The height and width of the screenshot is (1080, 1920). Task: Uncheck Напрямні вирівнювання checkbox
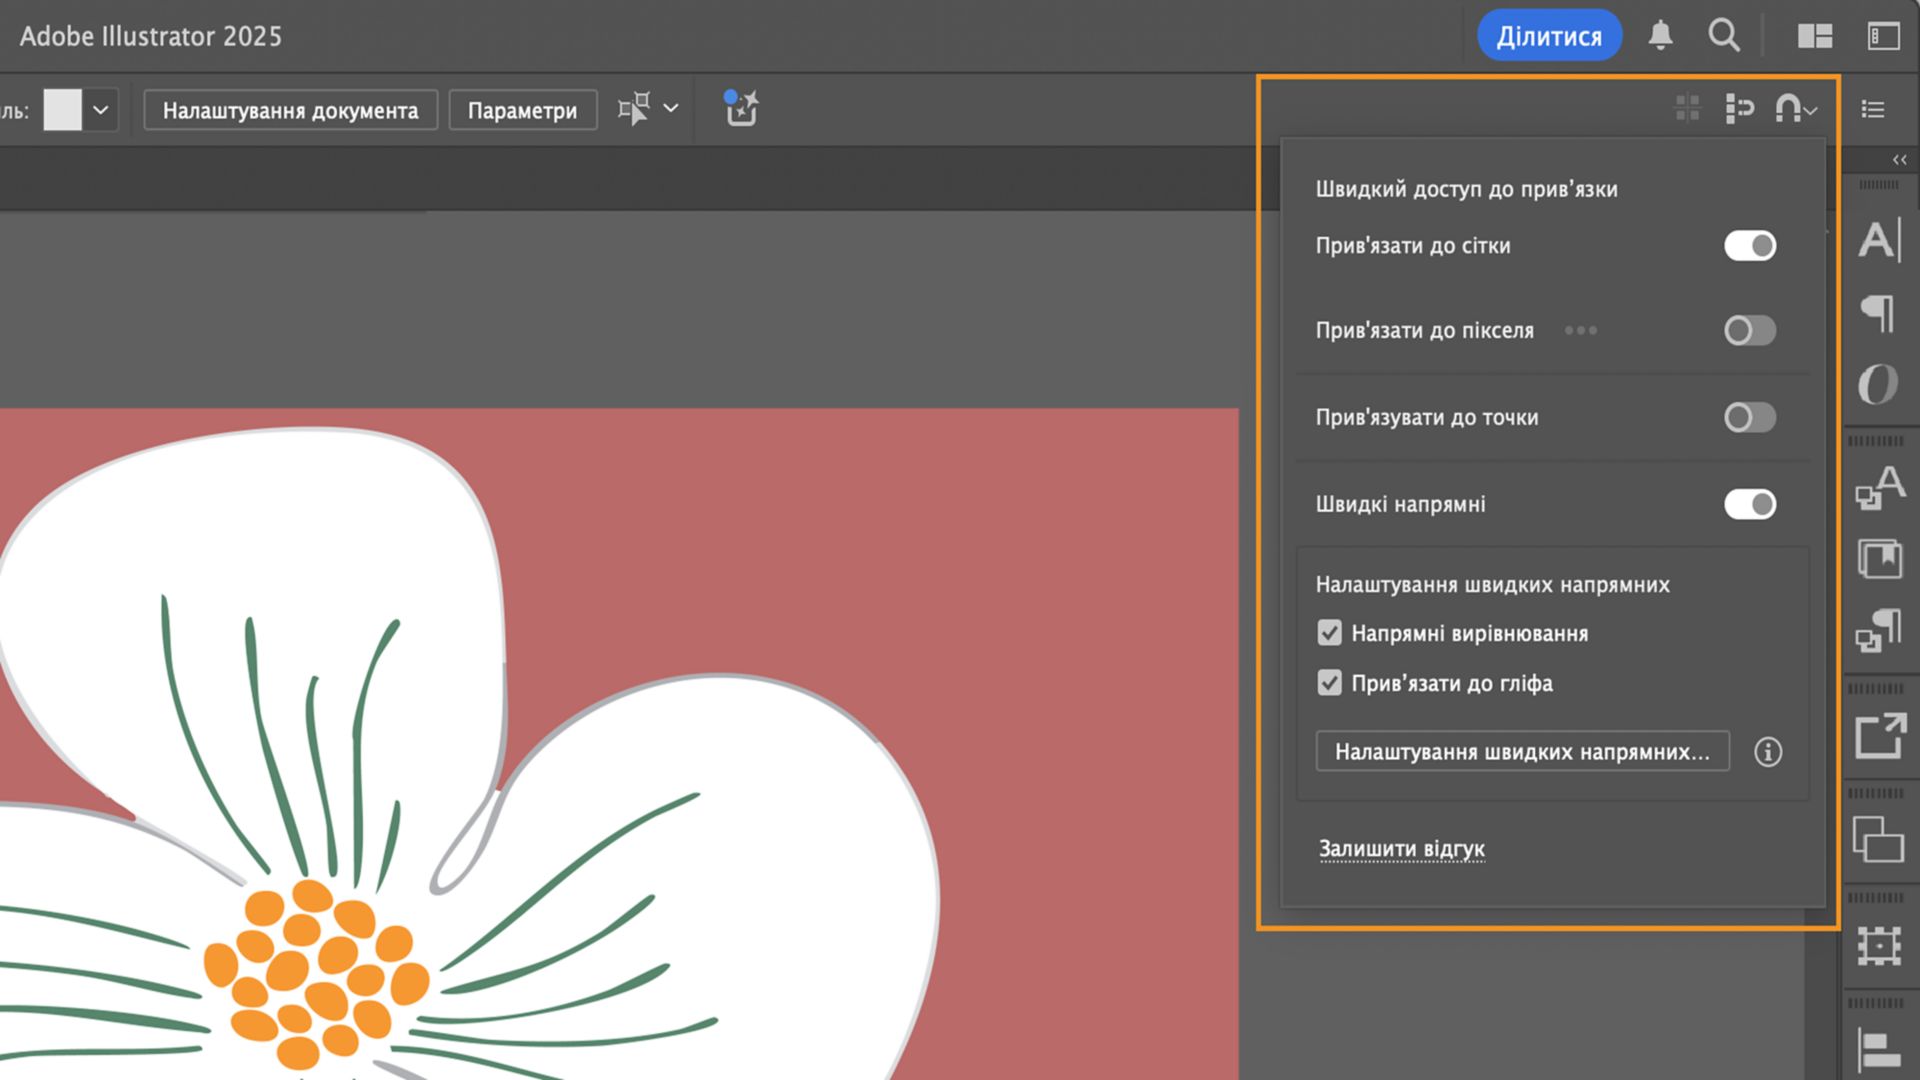pos(1329,633)
